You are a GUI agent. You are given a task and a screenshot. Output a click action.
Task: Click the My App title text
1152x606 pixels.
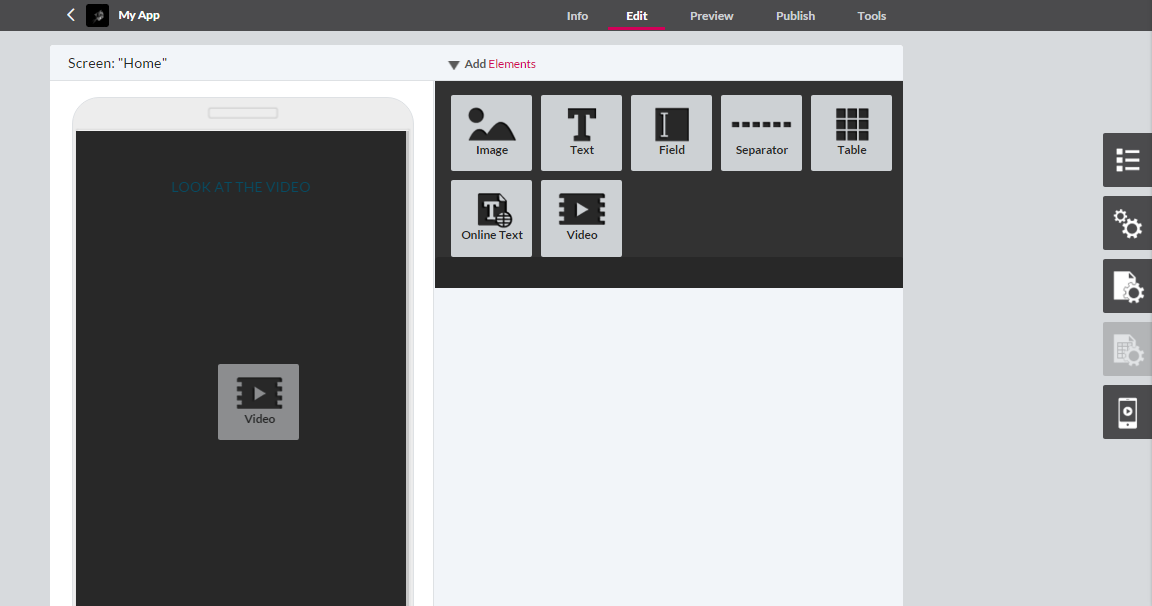click(139, 15)
